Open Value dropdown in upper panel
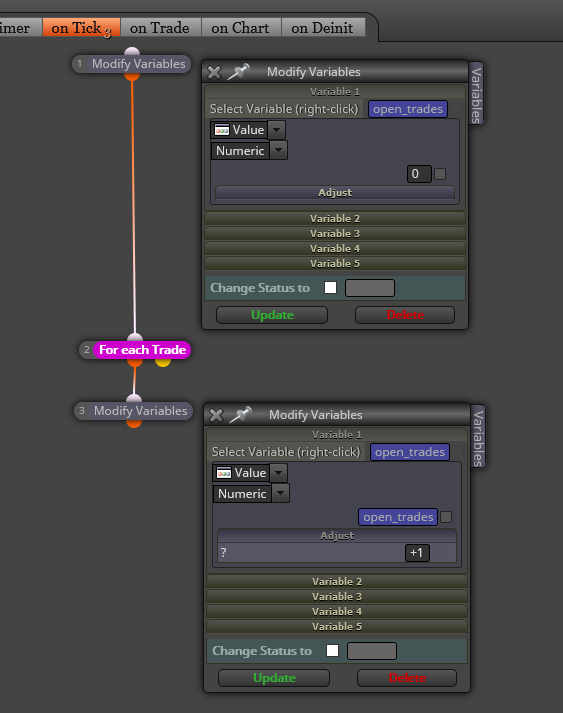This screenshot has width=563, height=713. tap(276, 130)
